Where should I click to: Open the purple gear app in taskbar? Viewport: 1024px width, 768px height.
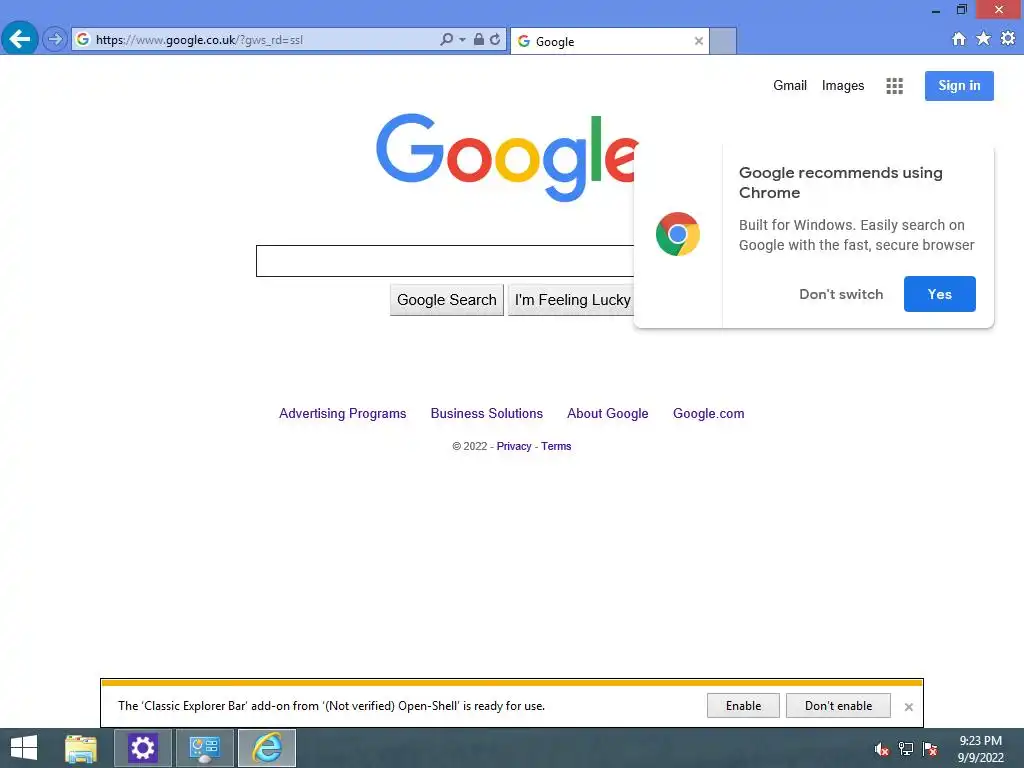tap(142, 748)
